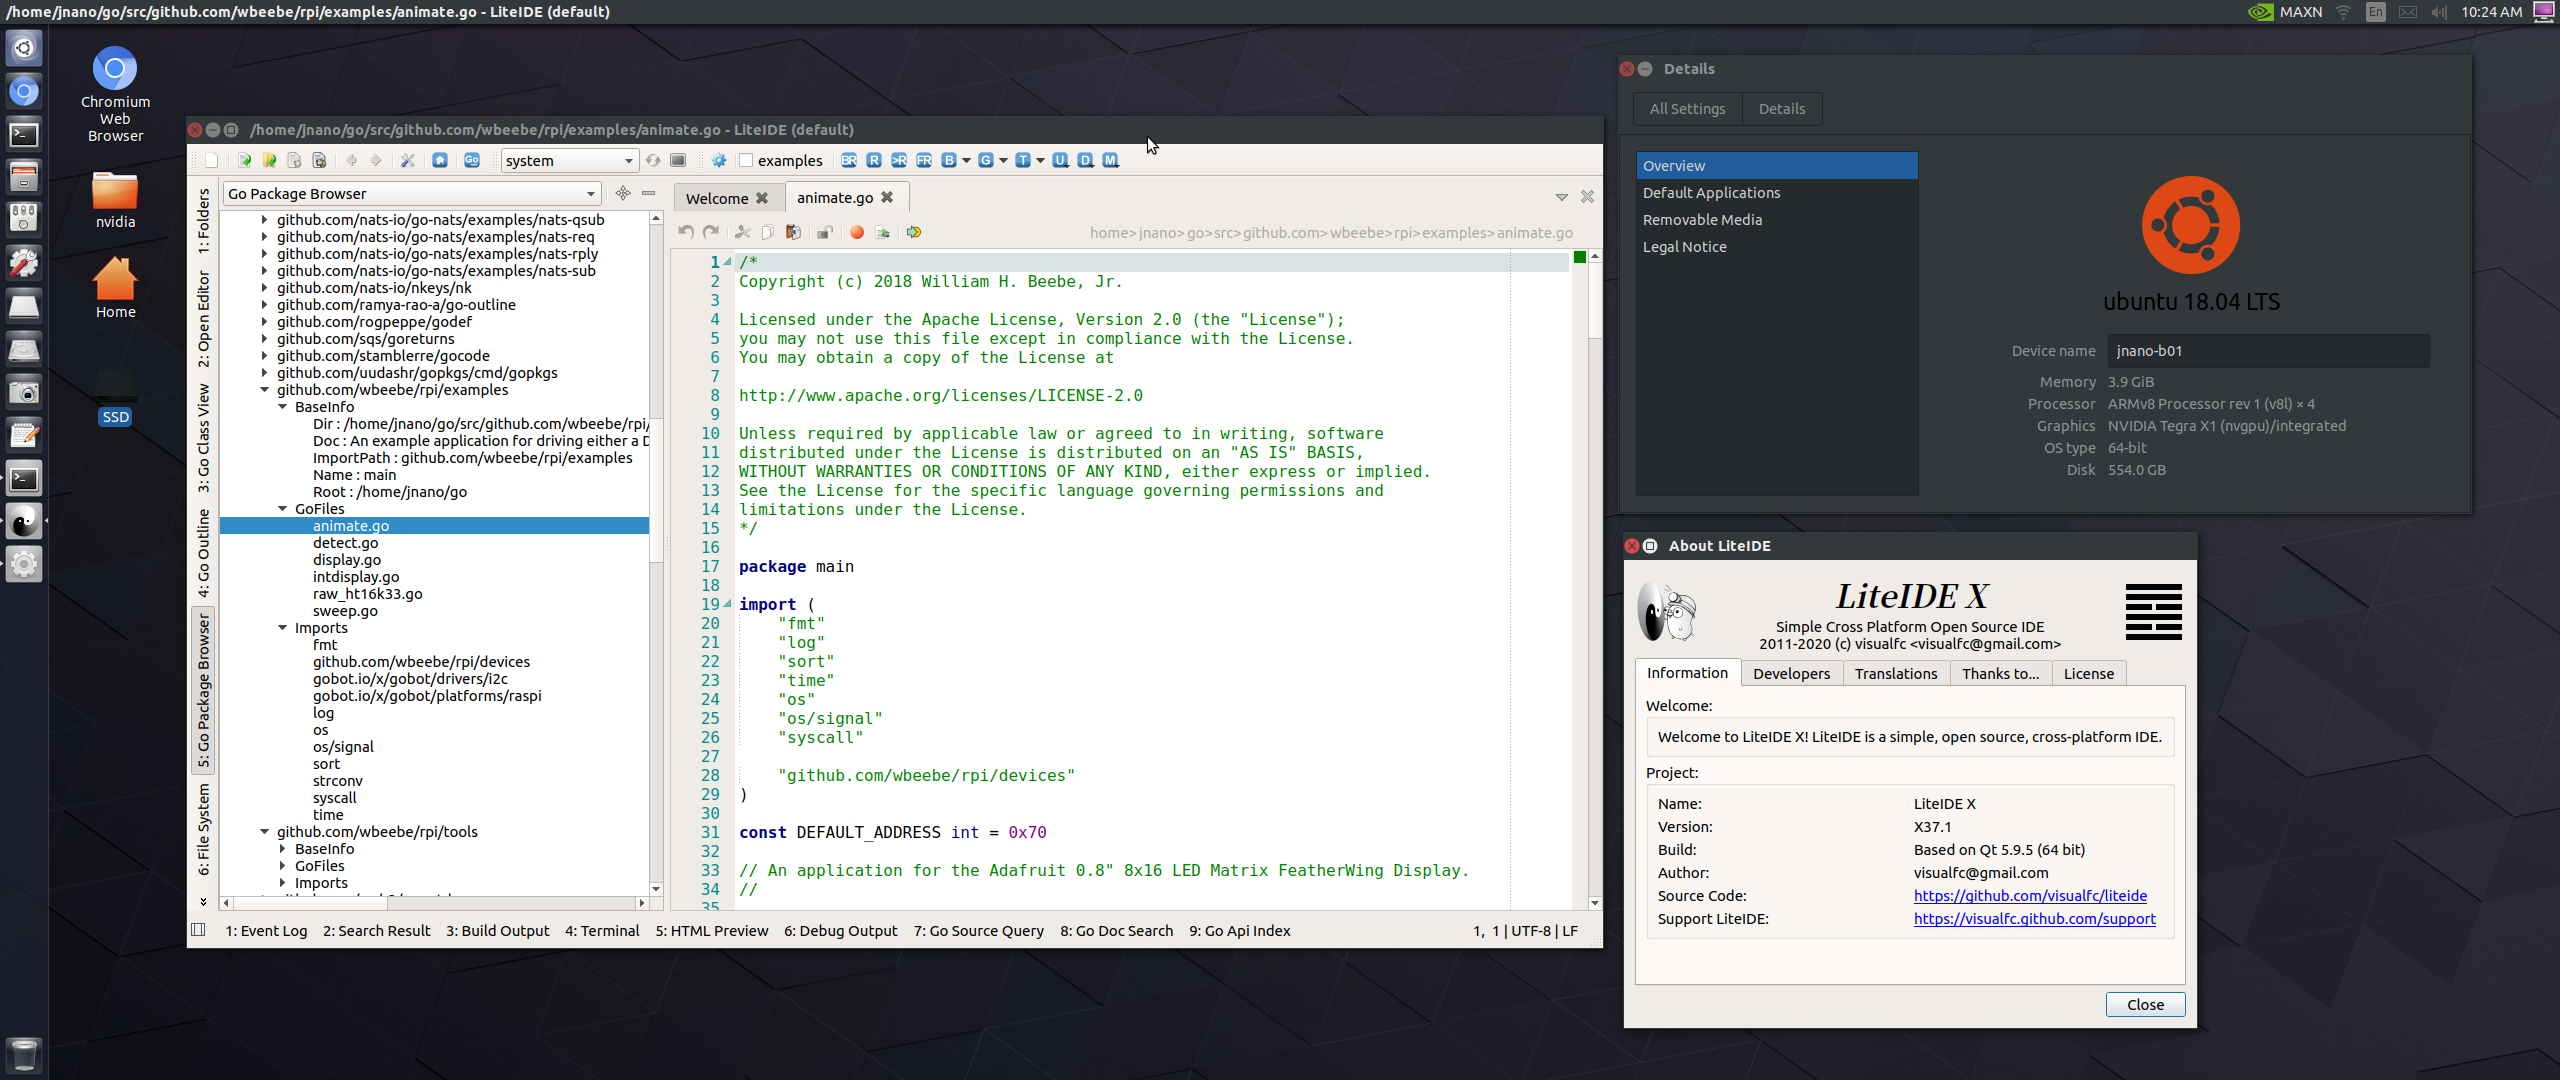Click the Save All toolbar icon
This screenshot has height=1080, width=2560.
(319, 160)
